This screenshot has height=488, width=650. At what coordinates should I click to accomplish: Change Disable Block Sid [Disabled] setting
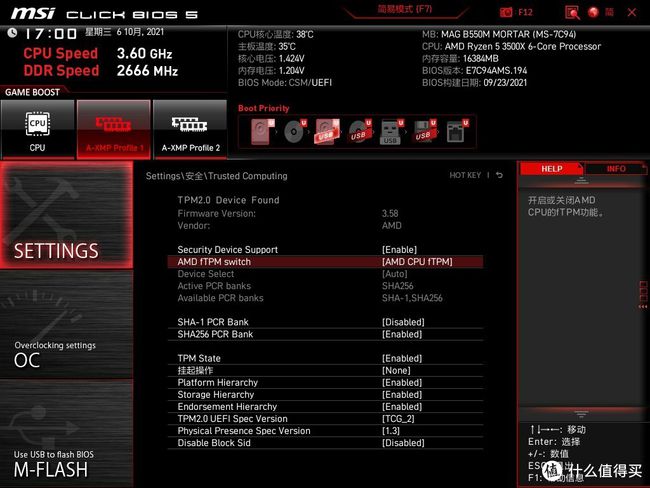[x=325, y=443]
